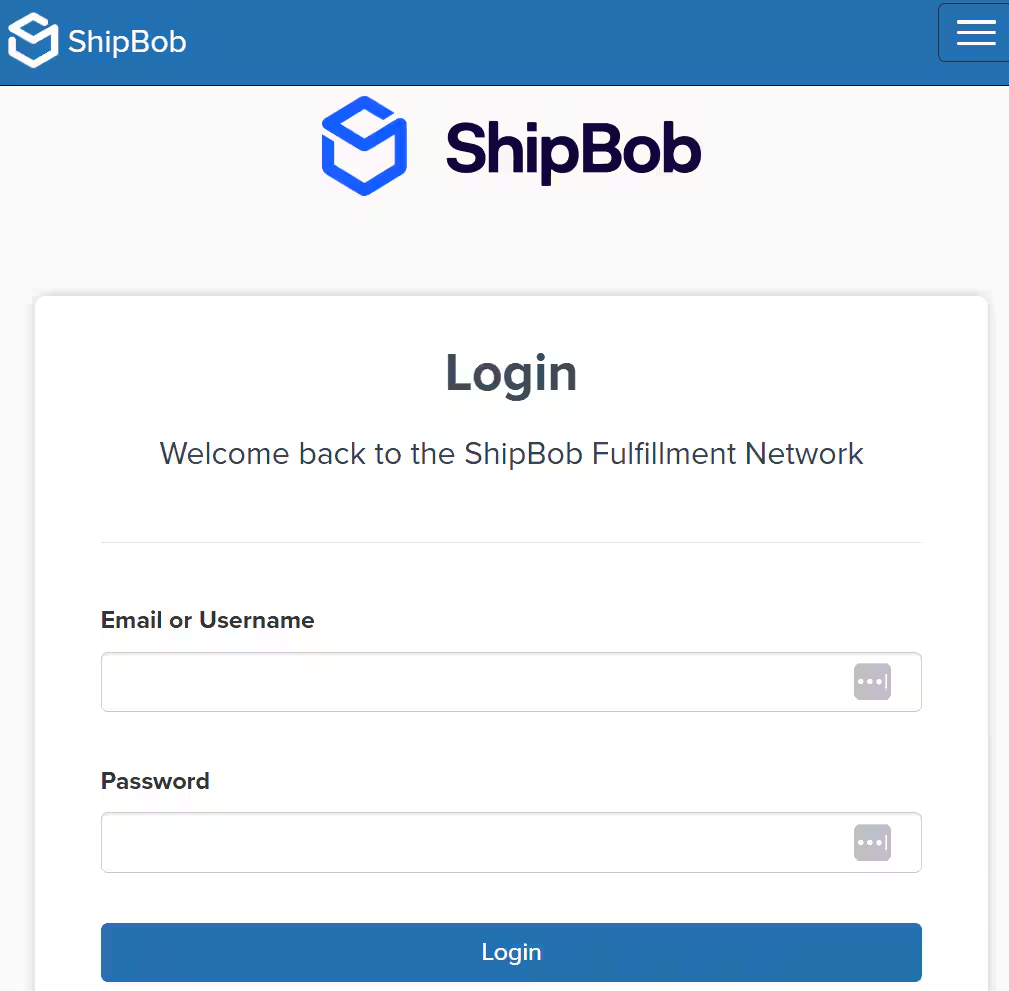Click the ShipBob Fulfillment Network welcome text
Viewport: 1009px width, 991px height.
(511, 453)
